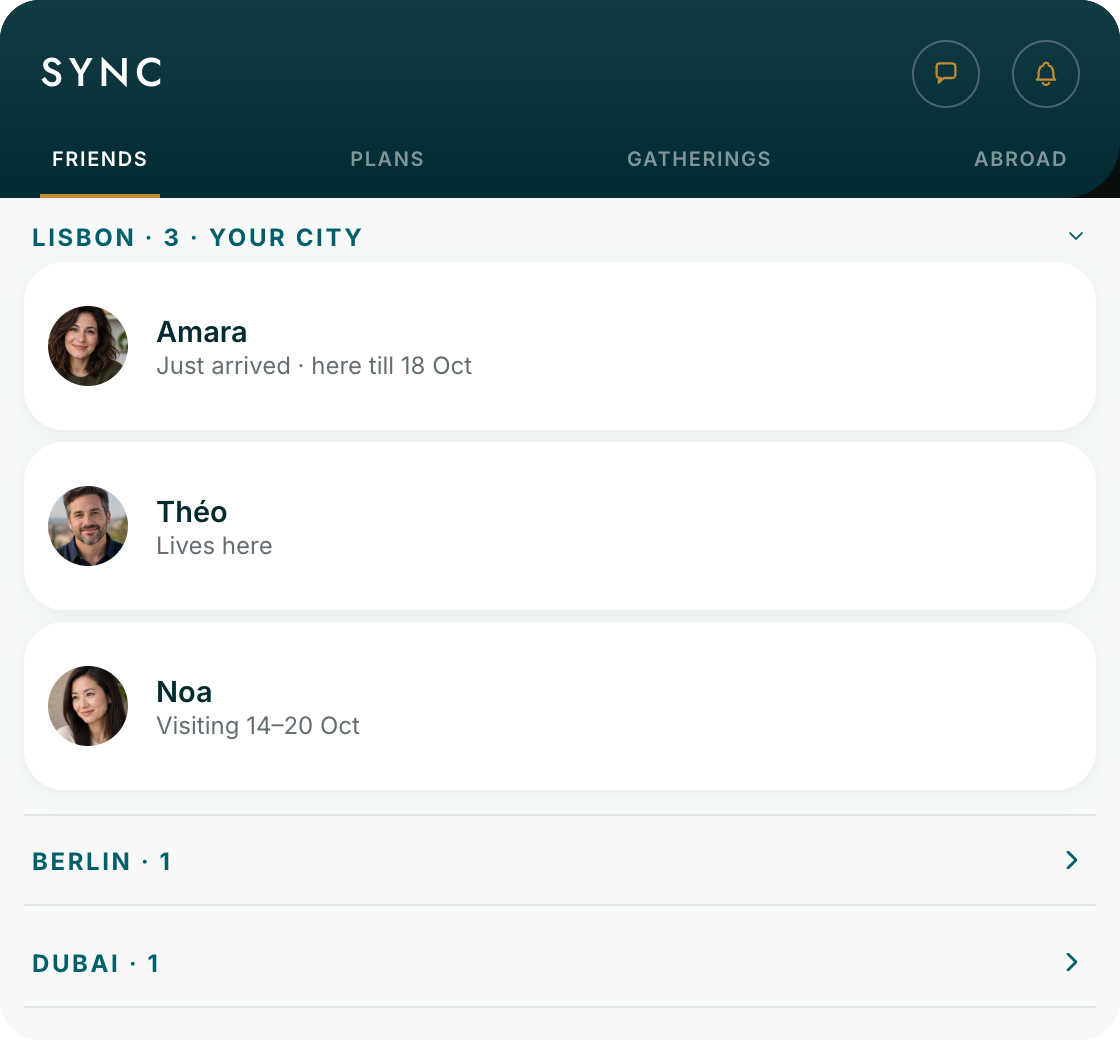Click 'Just arrived · here till 18 Oct' text
Image resolution: width=1120 pixels, height=1040 pixels.
[314, 366]
